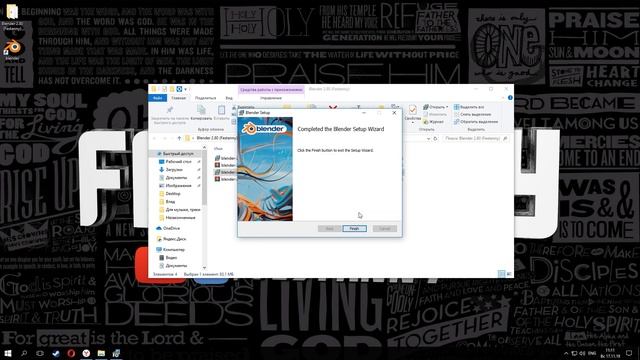Open the Поделиться ribbon tab

coord(205,98)
